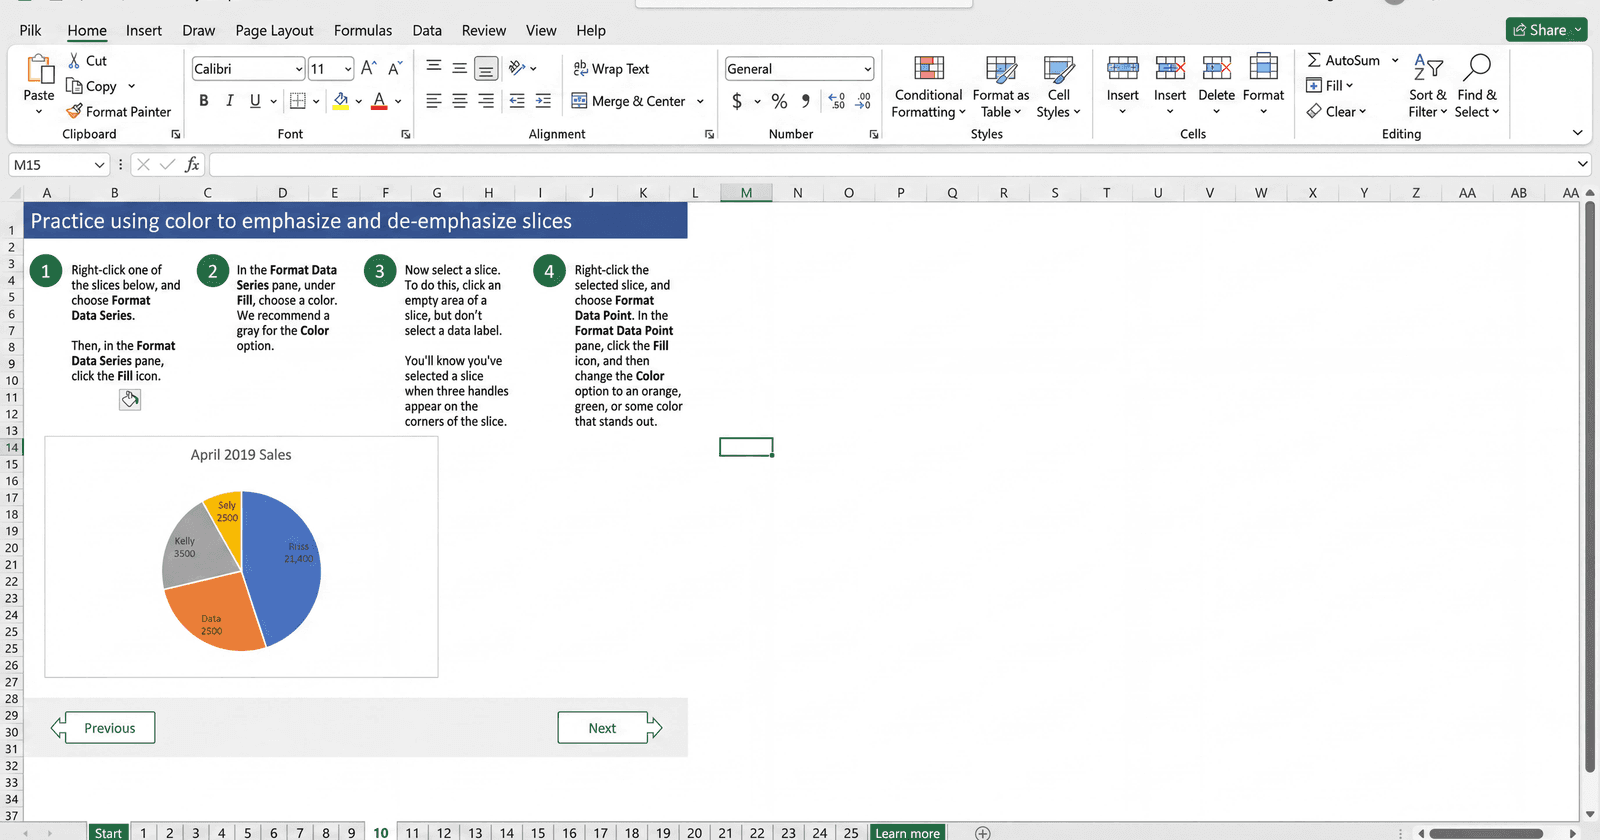The height and width of the screenshot is (840, 1600).
Task: Add a new sheet with plus icon
Action: 983,832
